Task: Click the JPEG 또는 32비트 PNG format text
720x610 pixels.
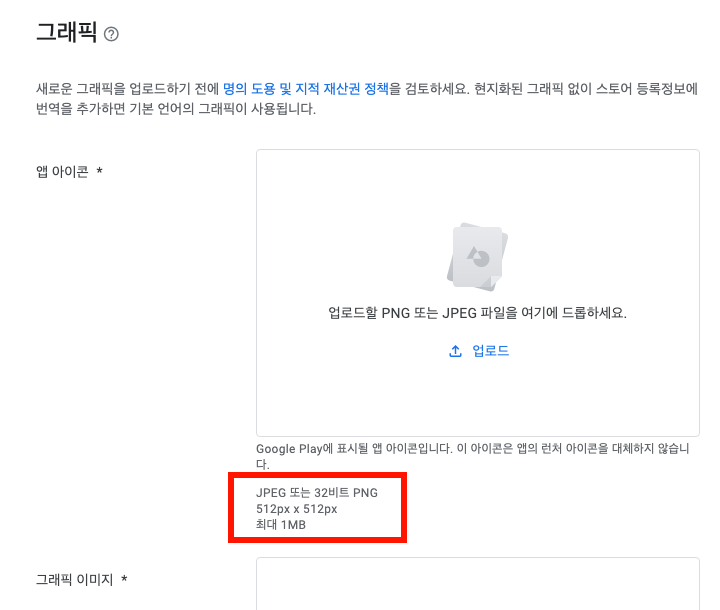Action: coord(317,493)
